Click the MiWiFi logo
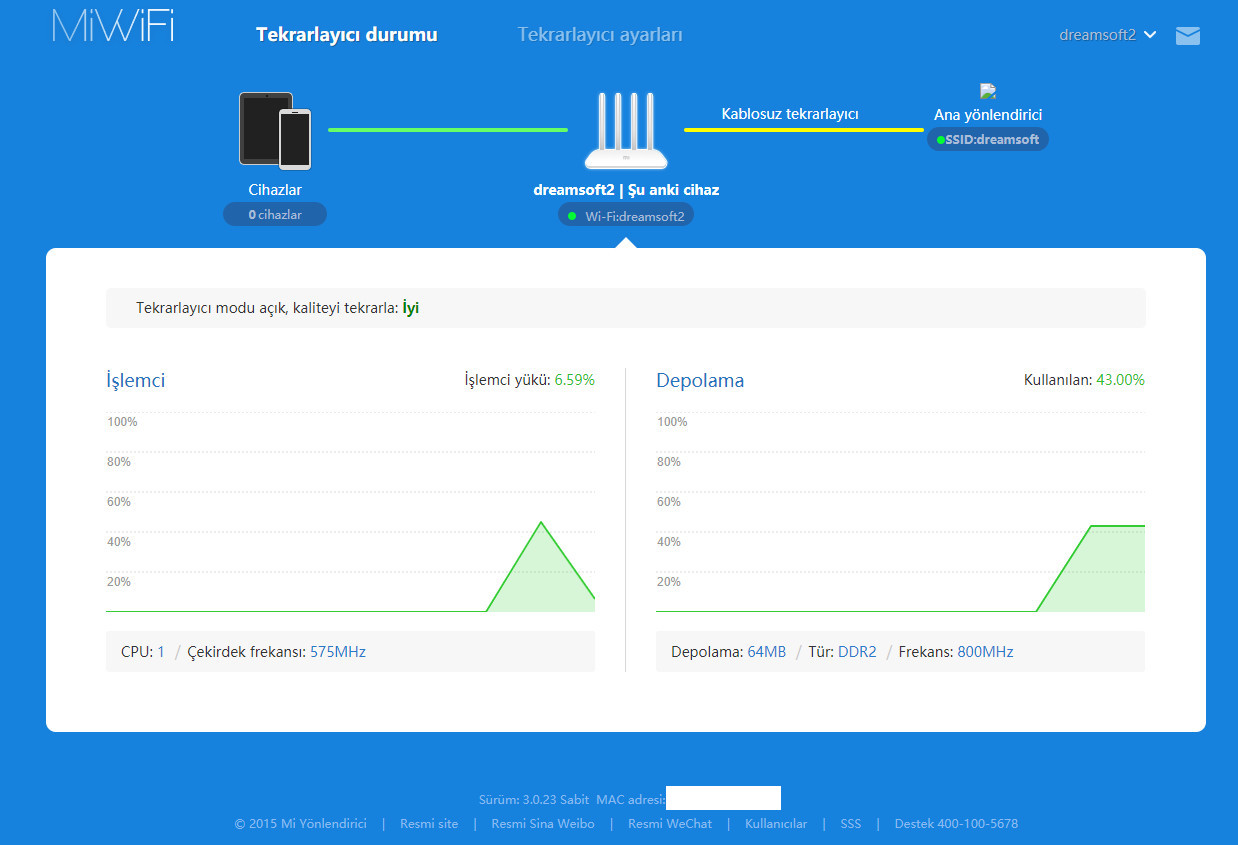The height and width of the screenshot is (845, 1238). (113, 26)
